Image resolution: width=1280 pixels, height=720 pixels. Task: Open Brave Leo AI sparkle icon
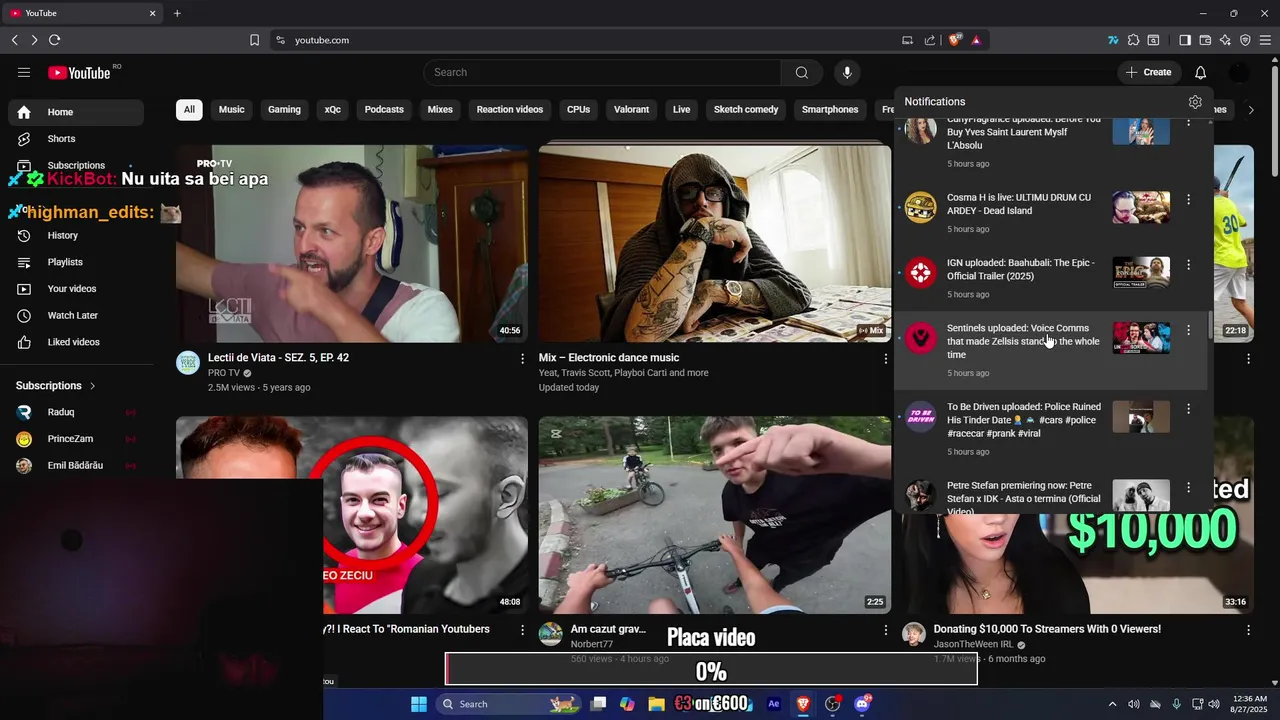(x=1225, y=40)
